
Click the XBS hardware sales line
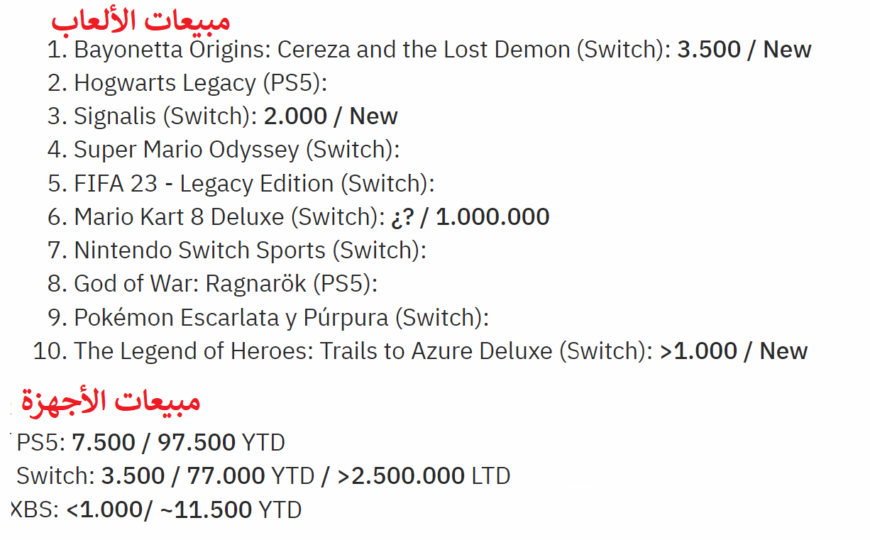[x=156, y=510]
